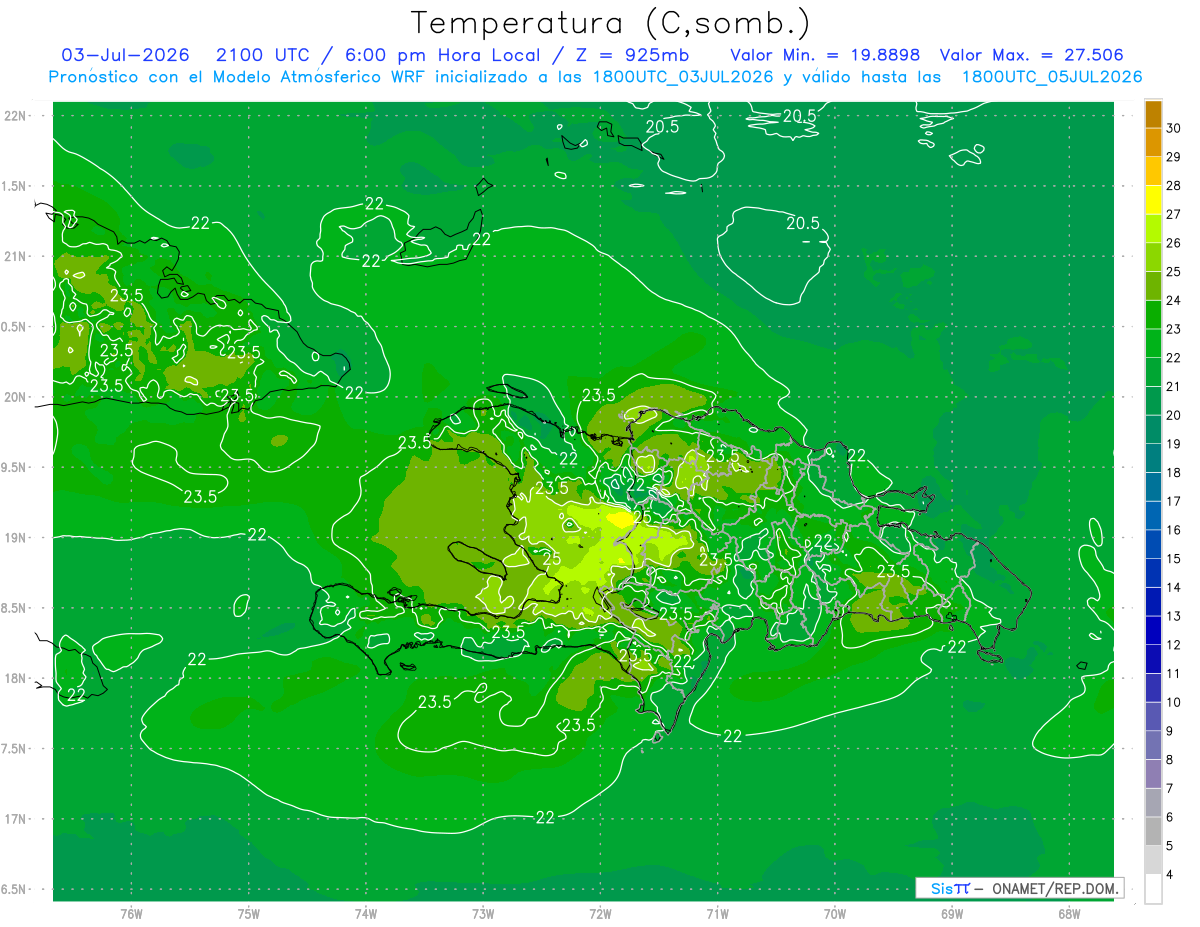This screenshot has width=1200, height=927.
Task: Click the '18N' latitude axis label
Action: [15, 678]
